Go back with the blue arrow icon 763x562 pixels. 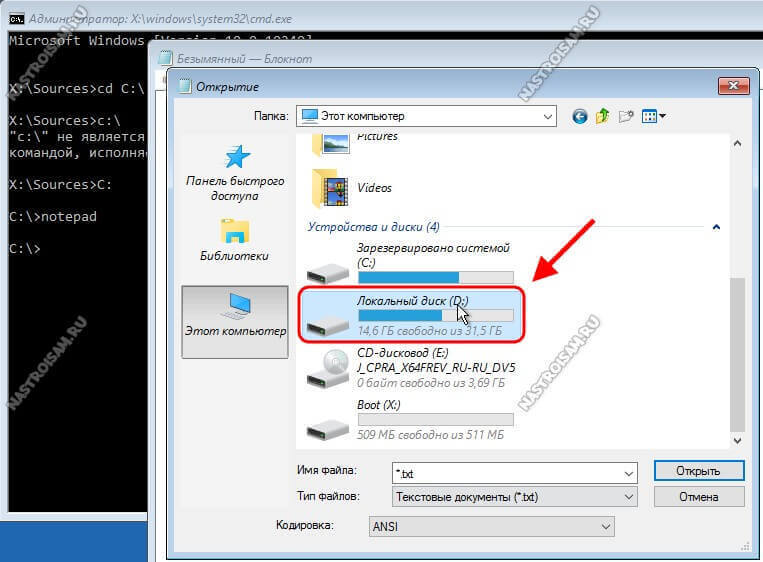click(x=579, y=116)
